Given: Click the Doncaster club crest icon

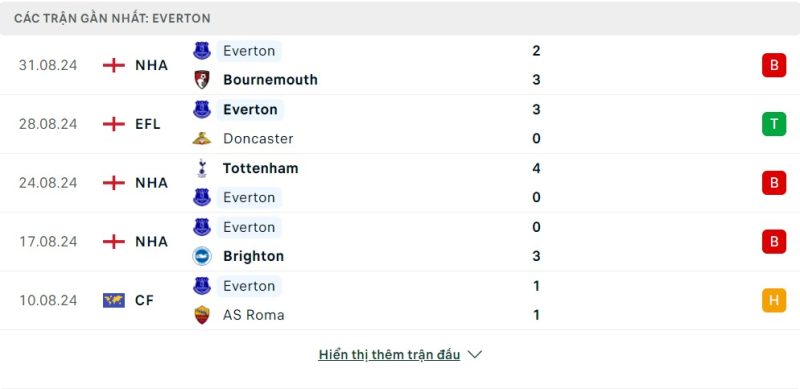Looking at the screenshot, I should coord(202,138).
